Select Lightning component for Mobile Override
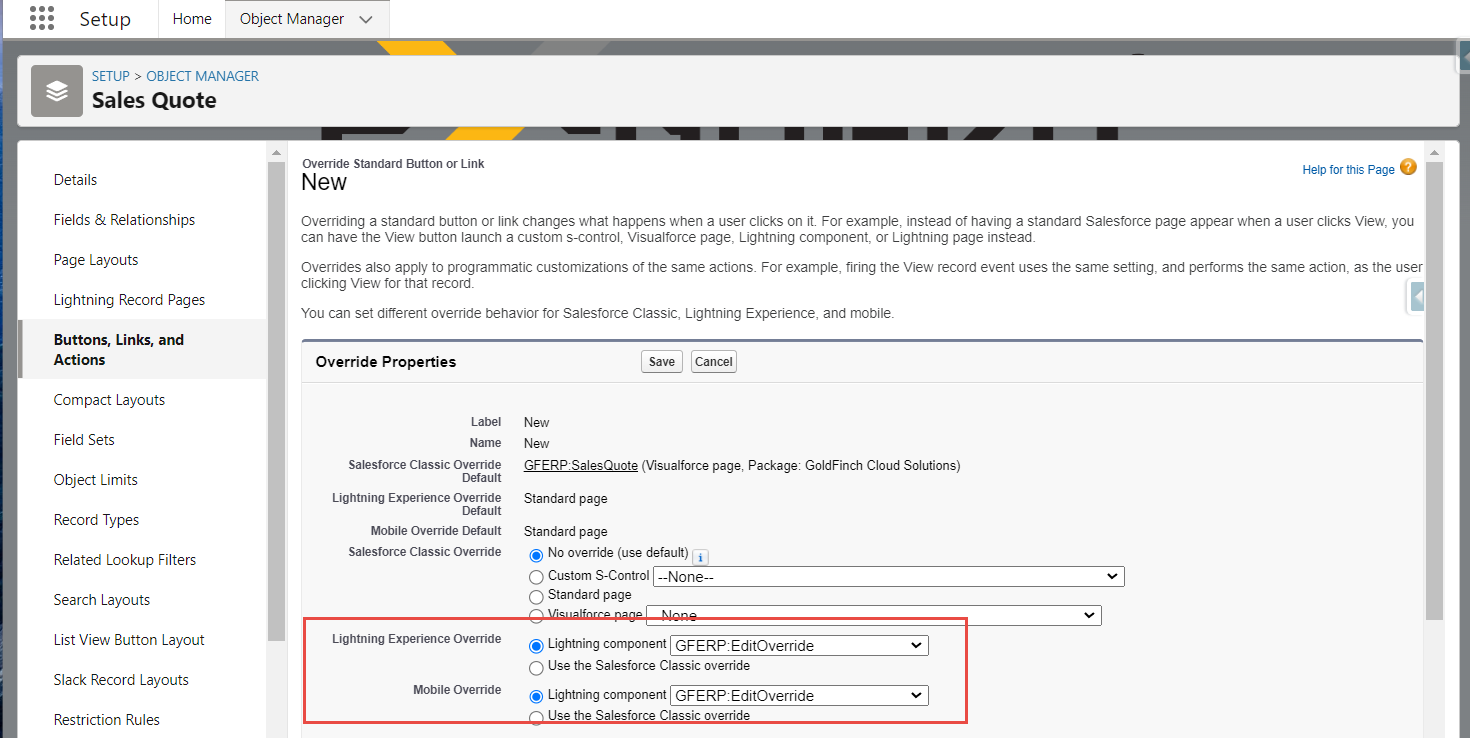 point(536,696)
